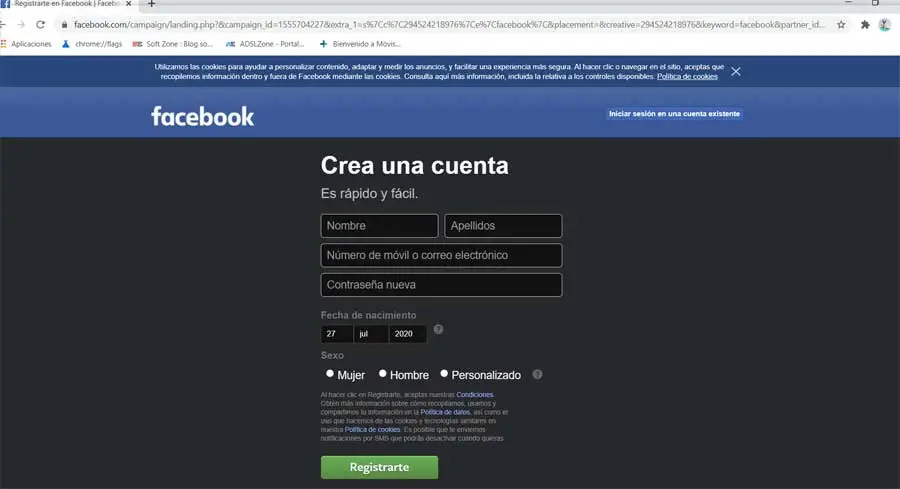900x489 pixels.
Task: Open the birth year dropdown showing 2020
Action: (x=408, y=333)
